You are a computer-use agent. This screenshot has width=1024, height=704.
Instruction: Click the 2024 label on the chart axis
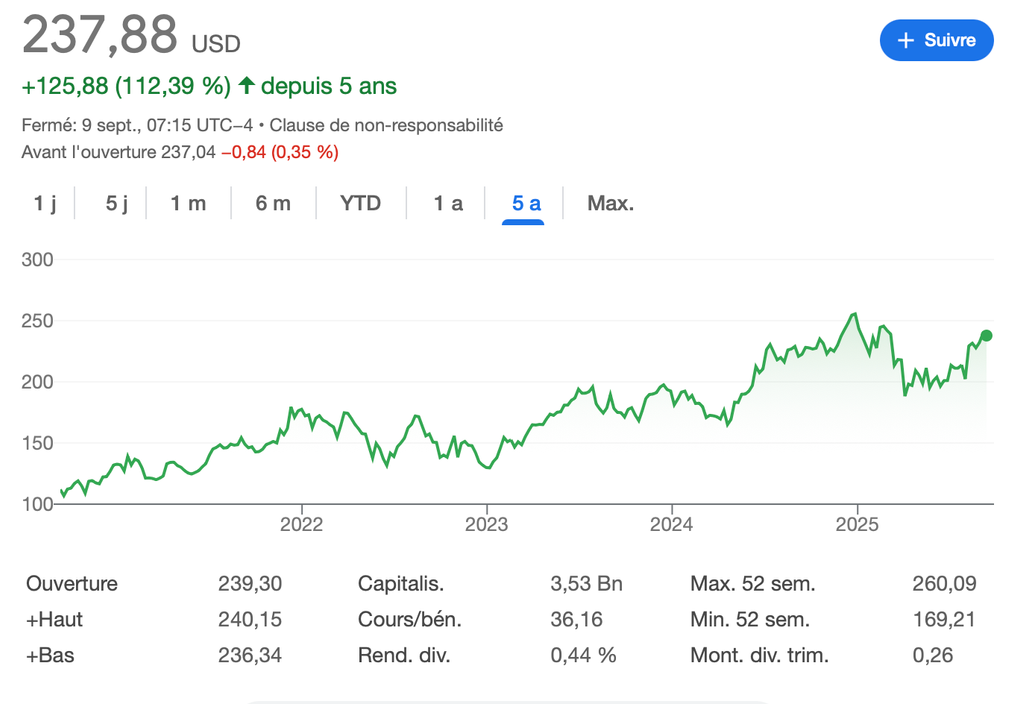672,524
